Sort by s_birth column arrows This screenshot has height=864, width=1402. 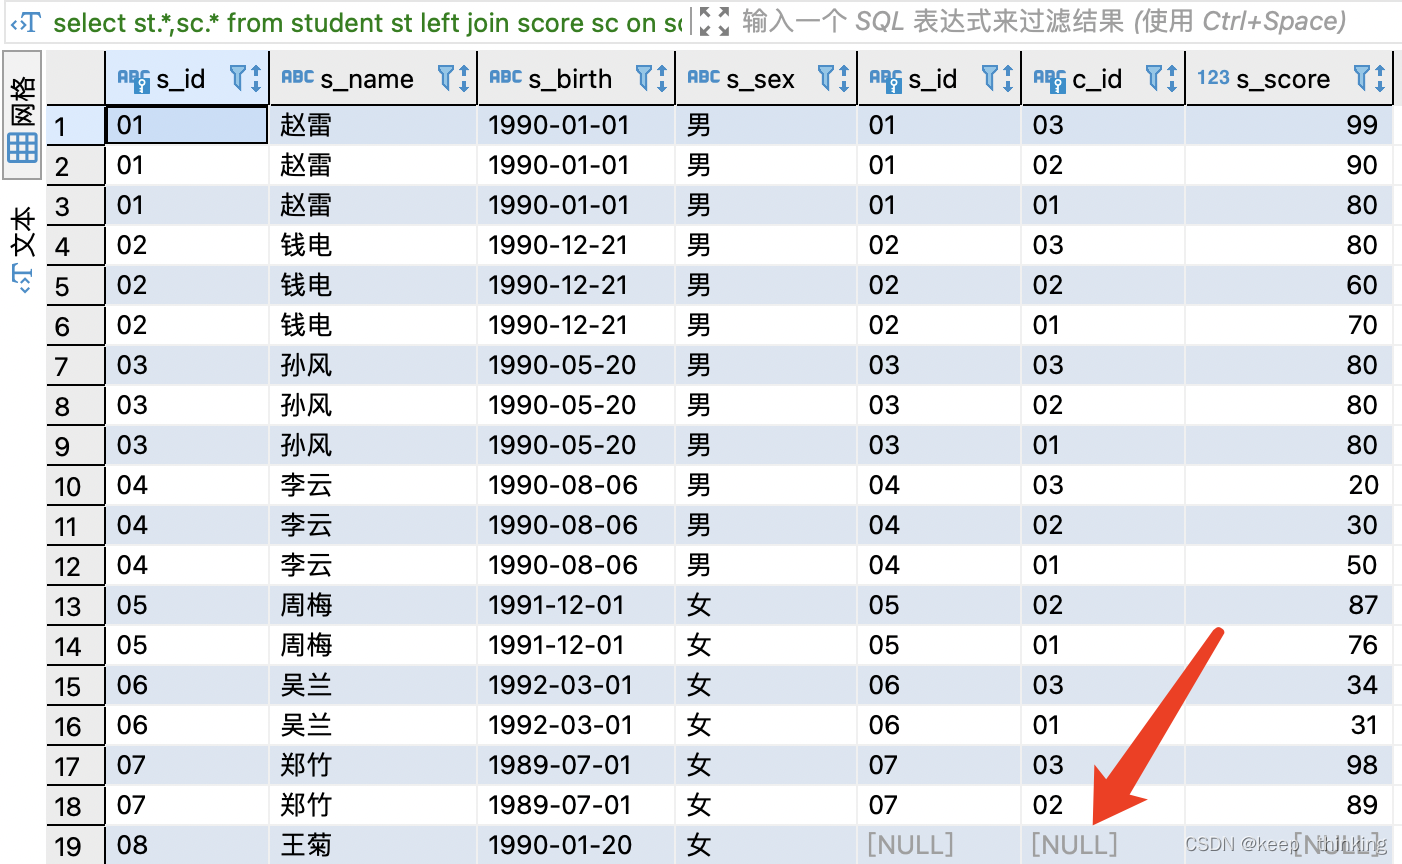tap(662, 78)
